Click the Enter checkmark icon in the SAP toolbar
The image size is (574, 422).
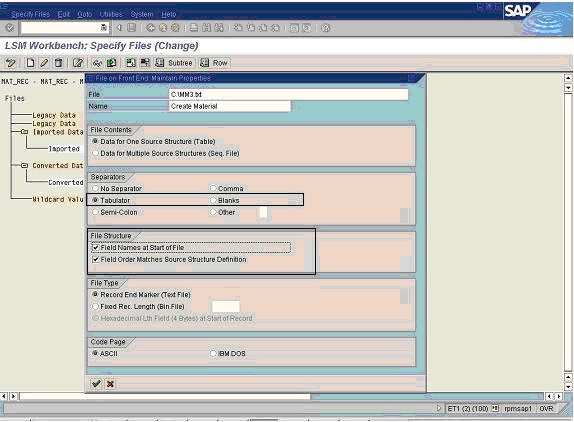point(10,27)
